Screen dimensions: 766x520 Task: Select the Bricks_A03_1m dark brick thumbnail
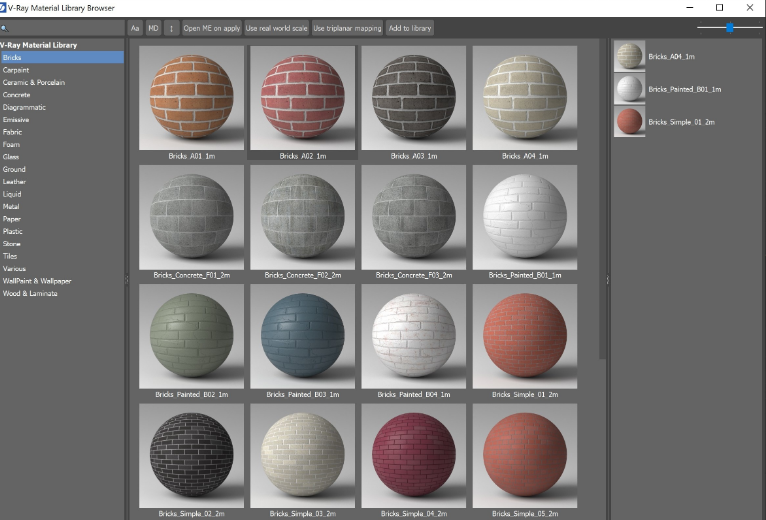click(414, 98)
